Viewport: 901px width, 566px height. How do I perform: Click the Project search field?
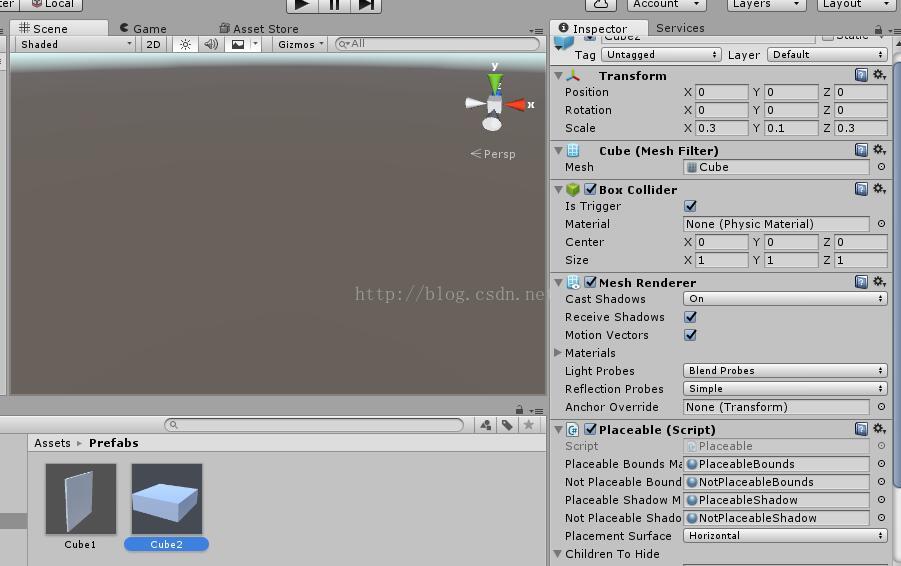click(314, 425)
